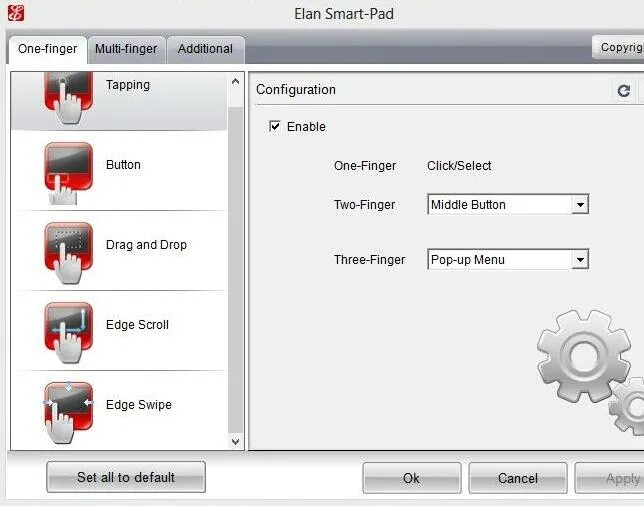644x506 pixels.
Task: Open the Two-Finger Middle Button dropdown
Action: [x=508, y=204]
